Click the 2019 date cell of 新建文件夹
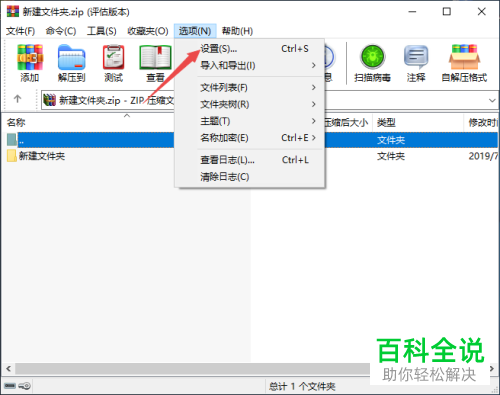 pos(483,156)
